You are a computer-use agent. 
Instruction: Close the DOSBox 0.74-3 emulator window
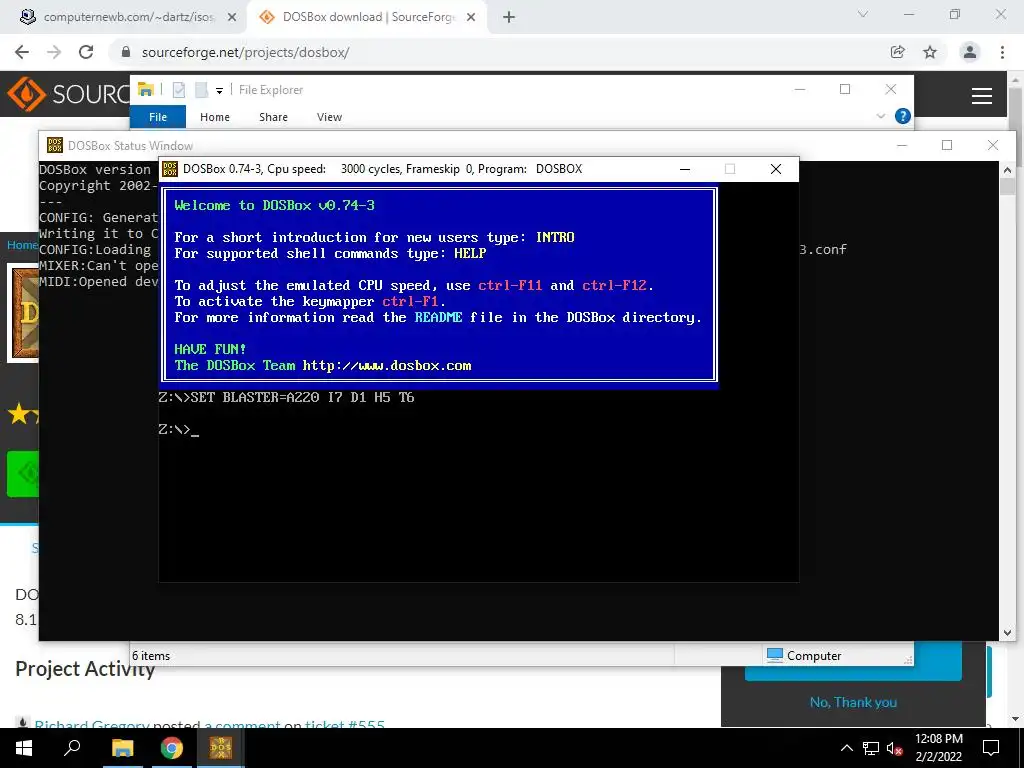click(776, 169)
